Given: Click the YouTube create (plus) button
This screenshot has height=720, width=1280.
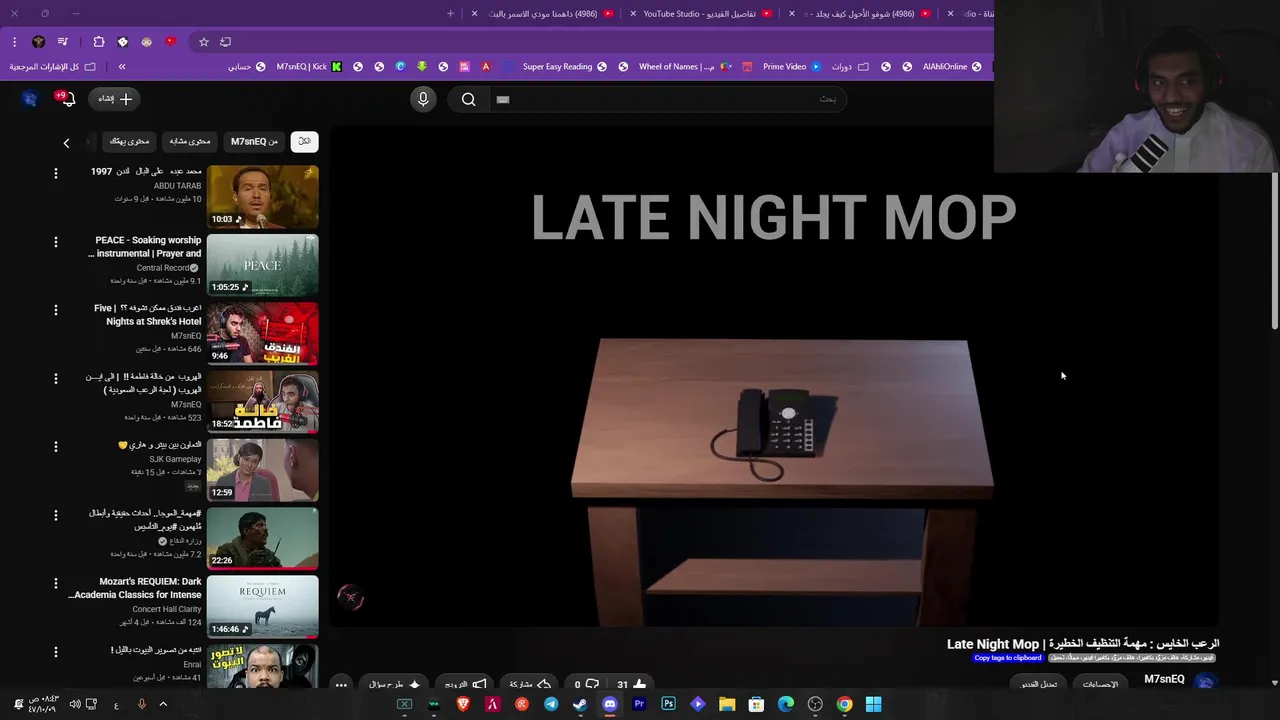Looking at the screenshot, I should point(115,98).
